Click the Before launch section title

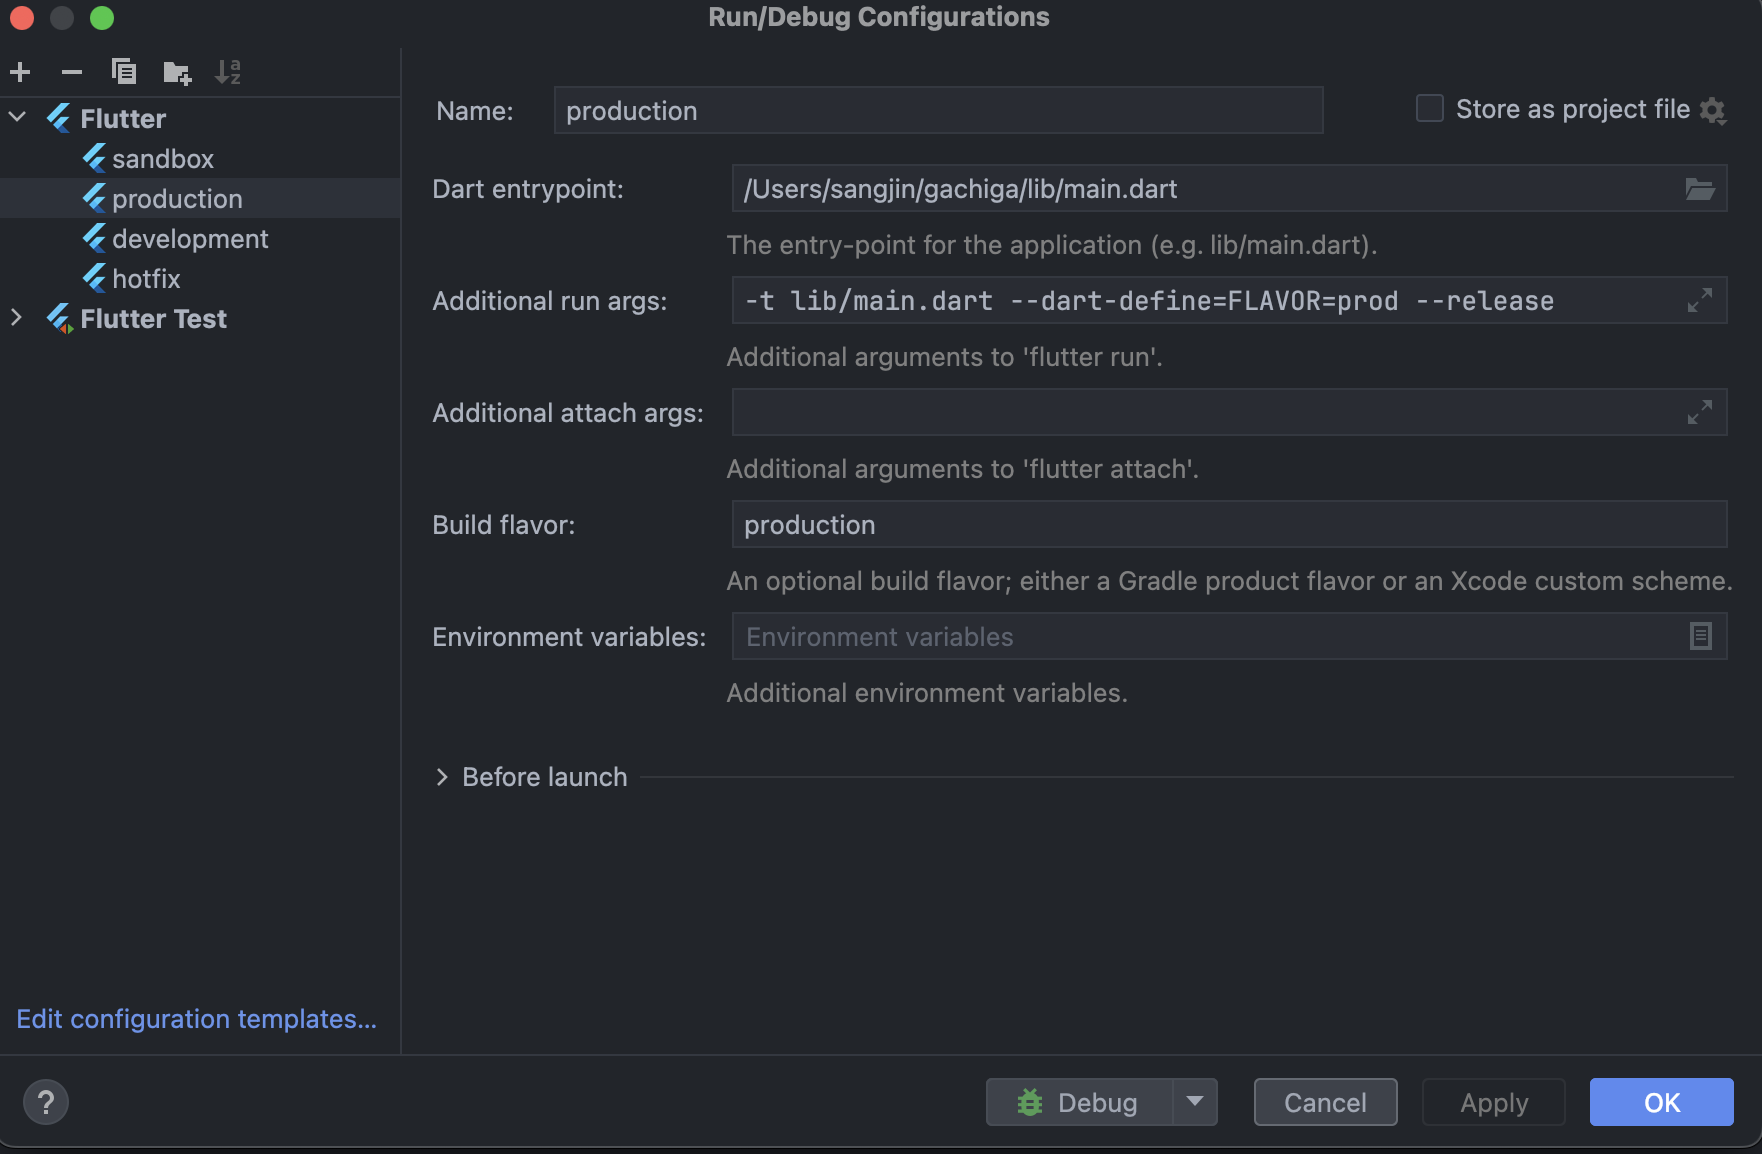click(x=545, y=777)
